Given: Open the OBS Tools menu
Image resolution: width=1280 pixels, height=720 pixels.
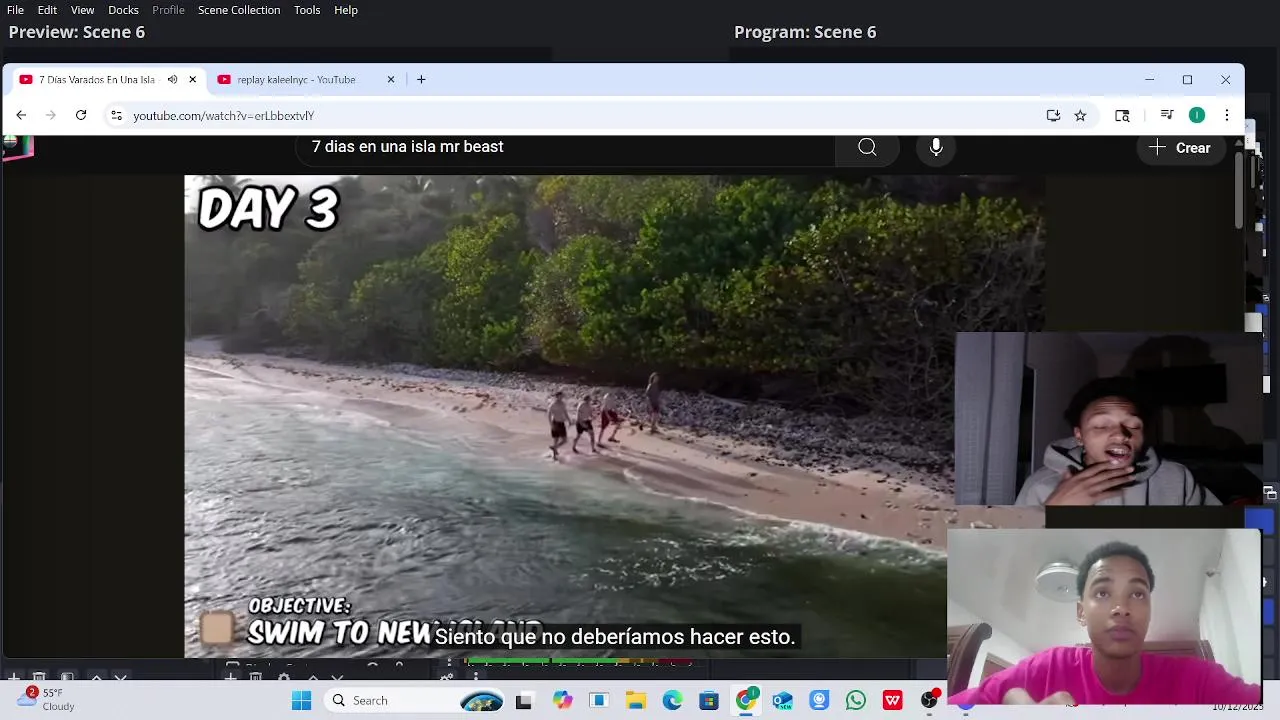Looking at the screenshot, I should tap(307, 10).
